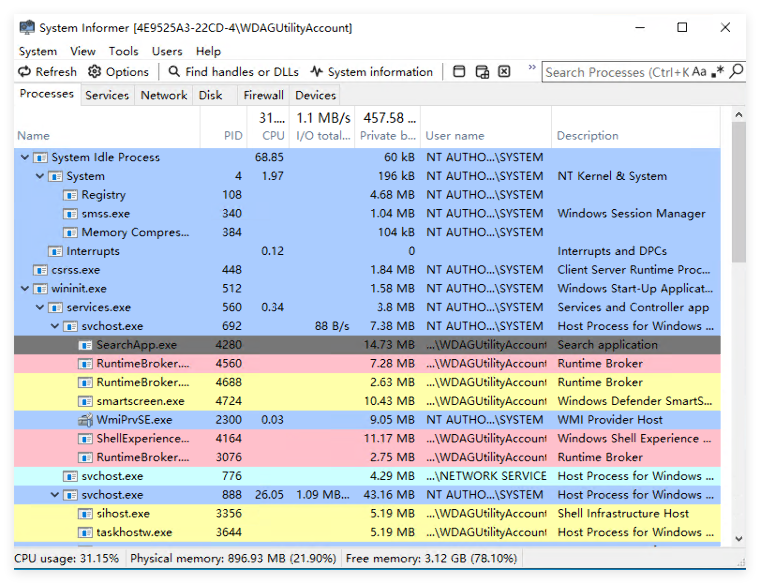Click the System Idle Process icon
760x584 pixels.
40,158
